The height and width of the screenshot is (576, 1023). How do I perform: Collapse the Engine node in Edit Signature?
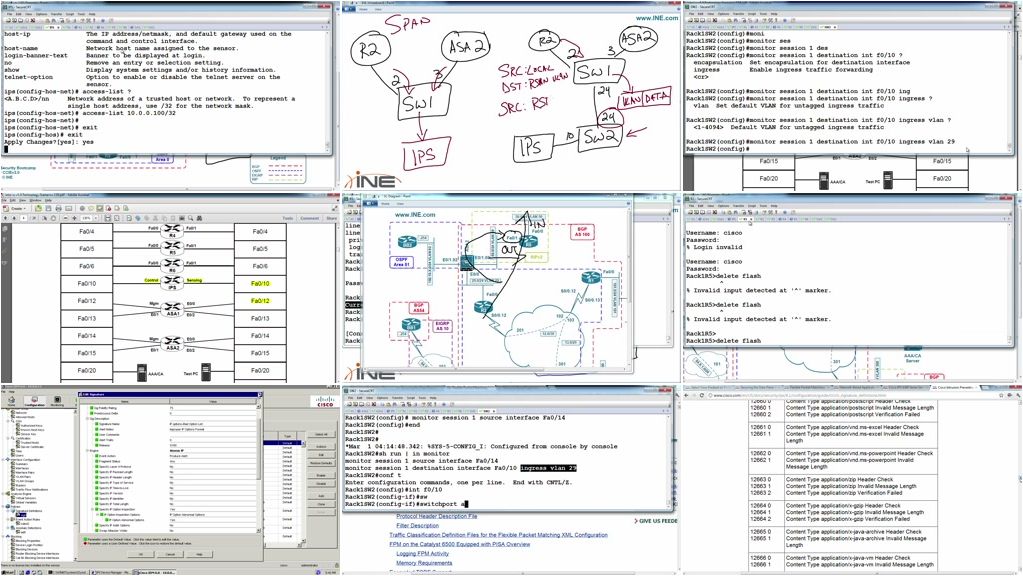tap(87, 450)
